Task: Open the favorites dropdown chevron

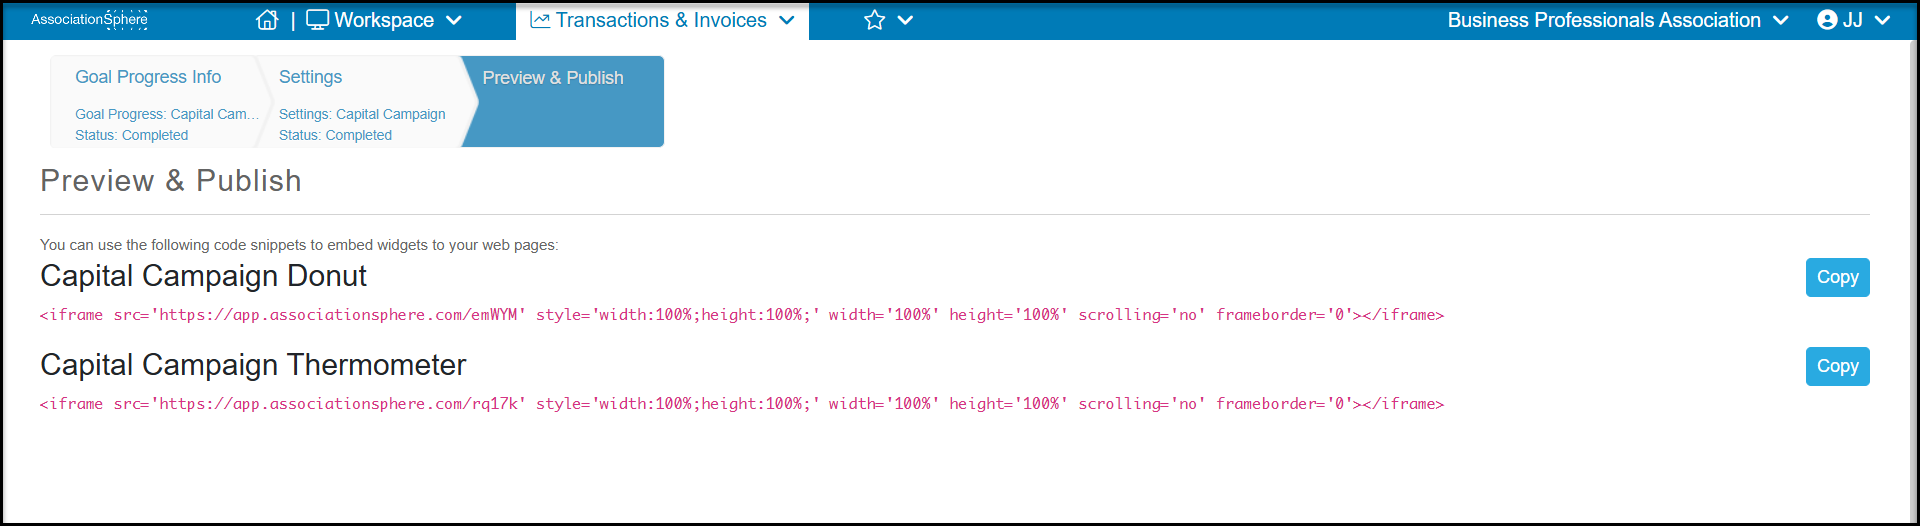Action: point(905,20)
